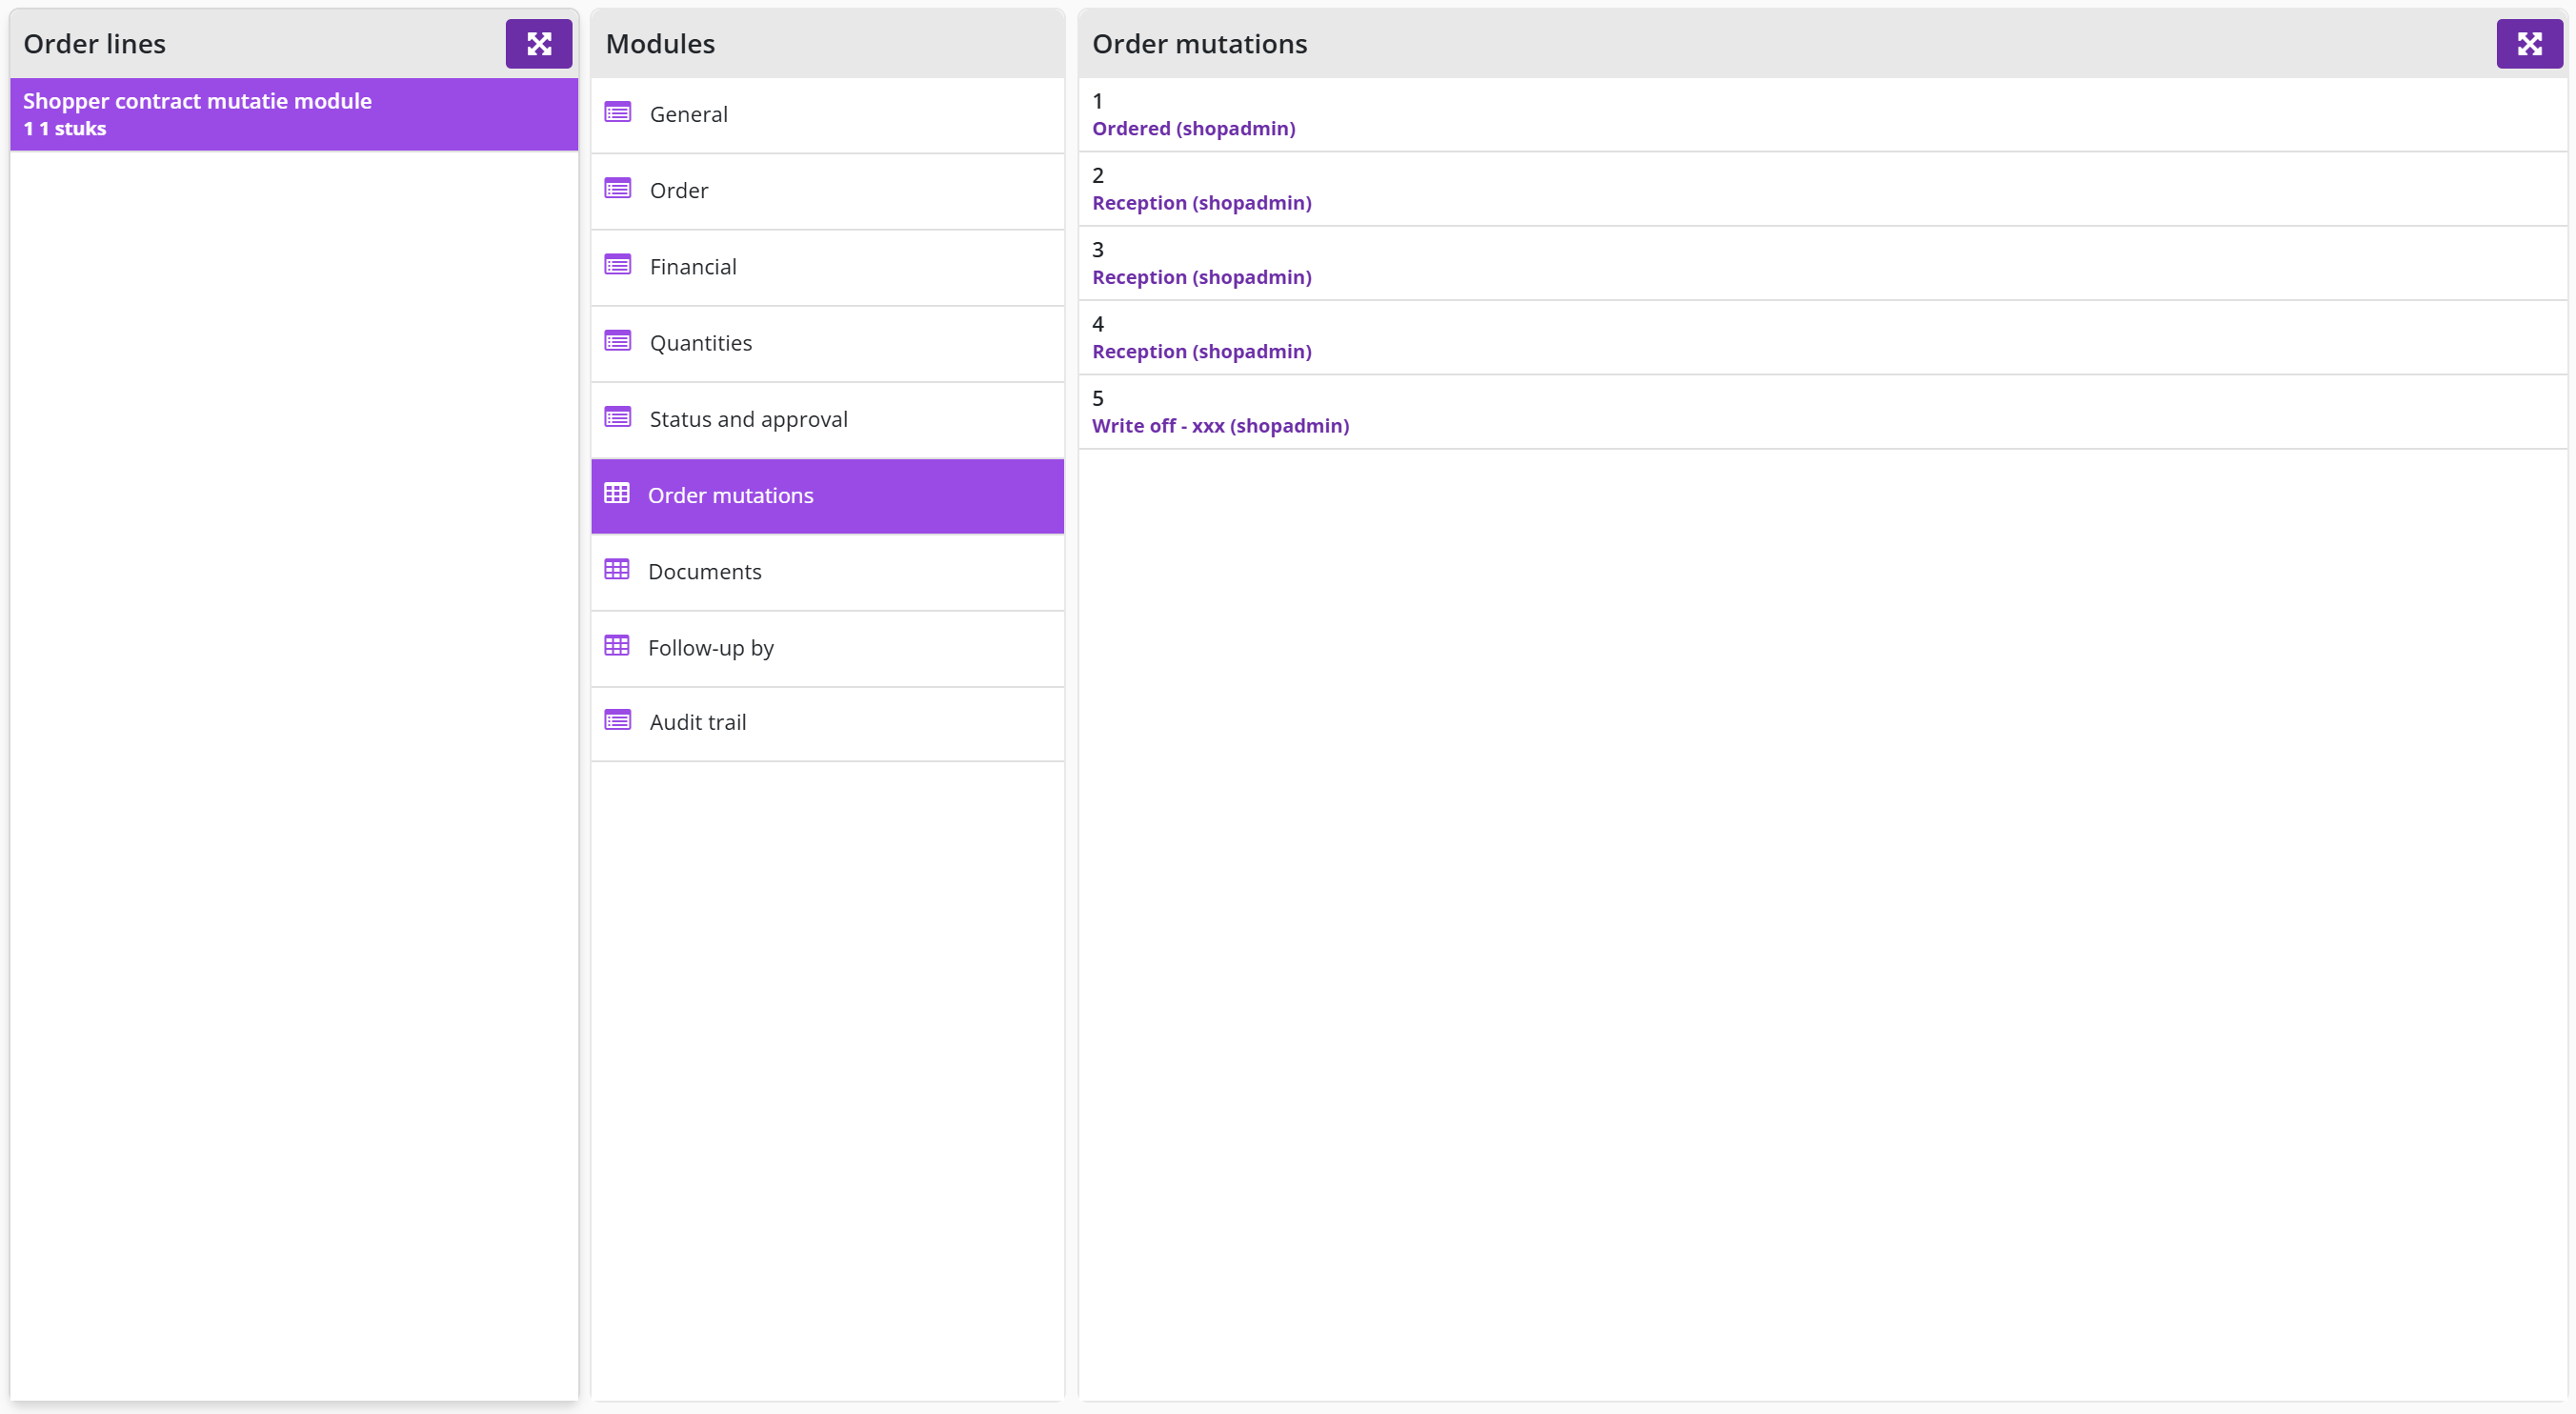Show the Quantities module

pyautogui.click(x=827, y=343)
